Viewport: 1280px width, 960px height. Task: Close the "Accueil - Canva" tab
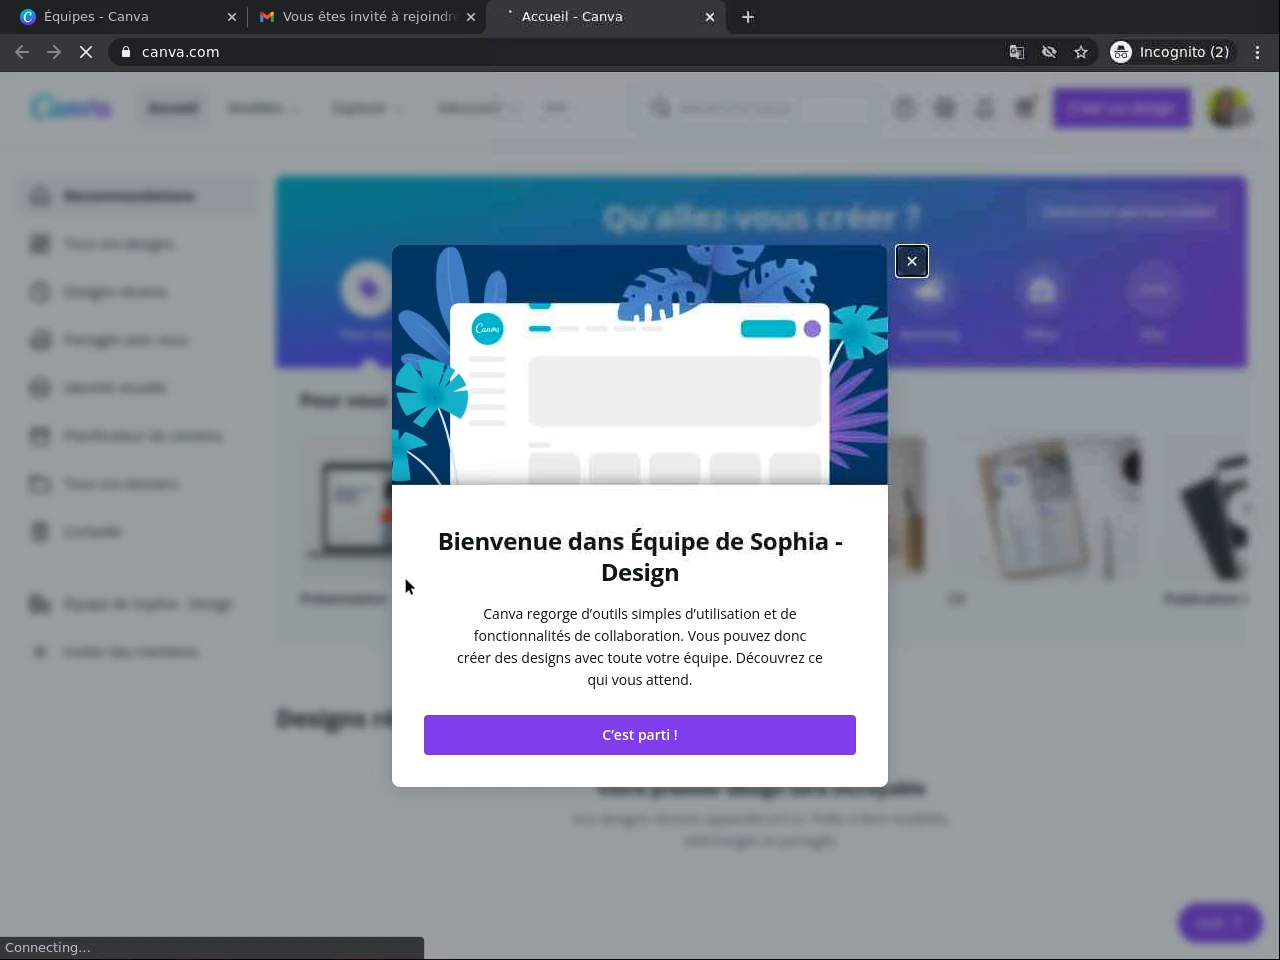click(710, 17)
